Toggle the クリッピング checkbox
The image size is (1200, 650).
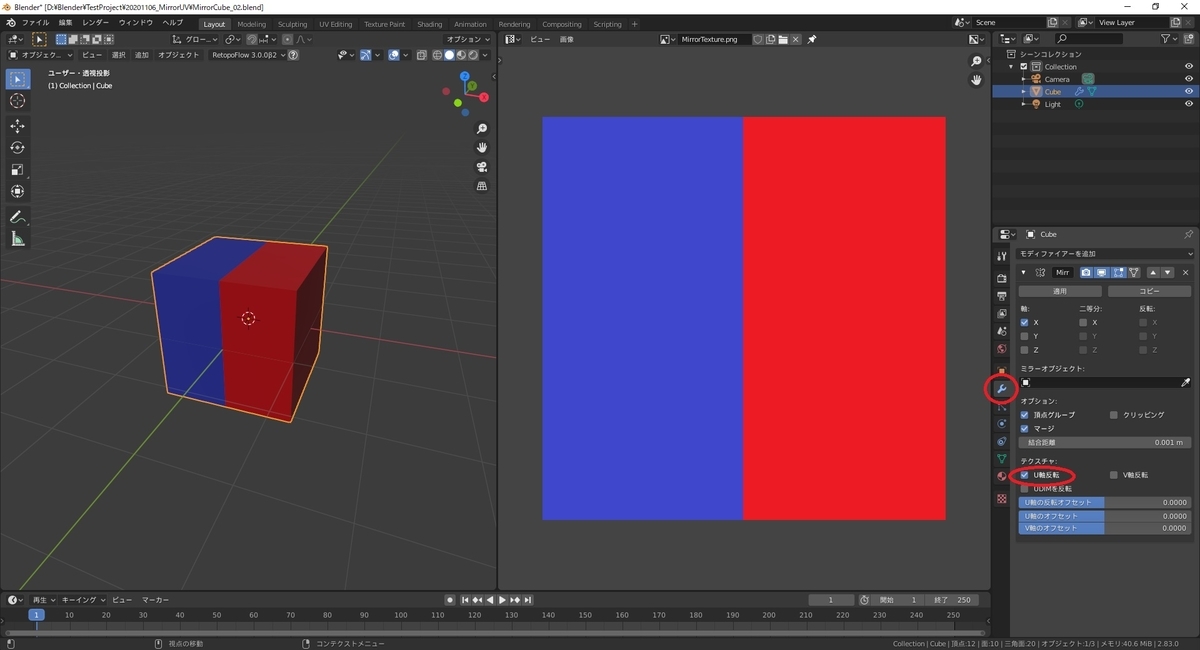pyautogui.click(x=1114, y=414)
